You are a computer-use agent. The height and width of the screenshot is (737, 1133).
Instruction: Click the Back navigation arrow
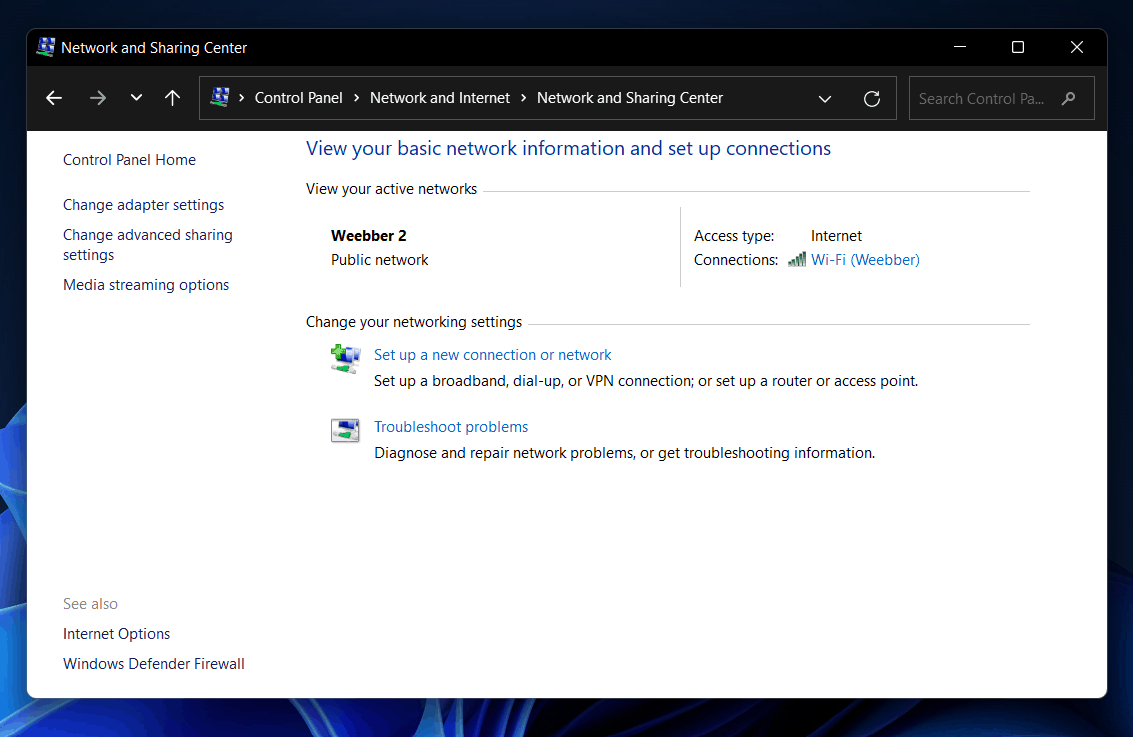point(54,98)
